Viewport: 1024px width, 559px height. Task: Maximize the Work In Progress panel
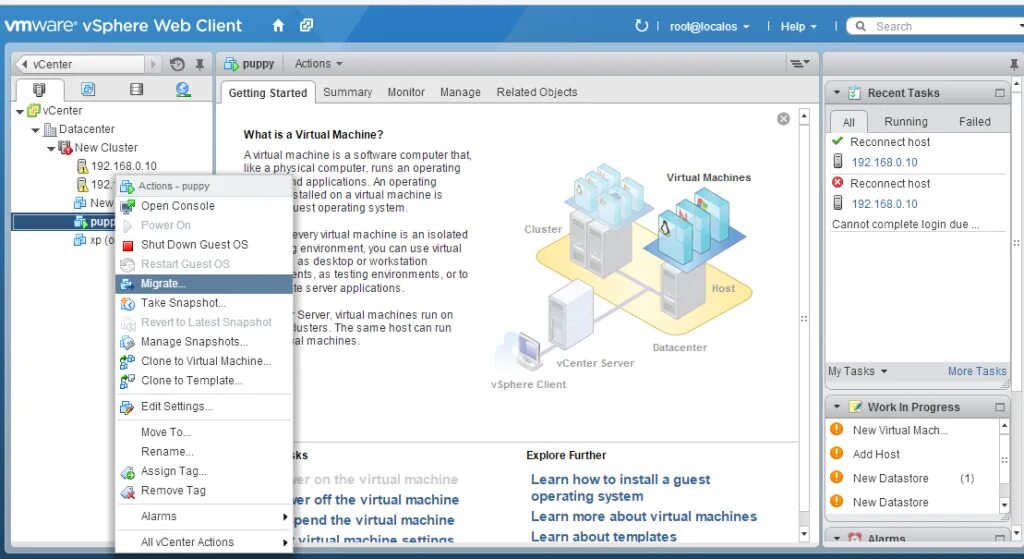point(1000,407)
